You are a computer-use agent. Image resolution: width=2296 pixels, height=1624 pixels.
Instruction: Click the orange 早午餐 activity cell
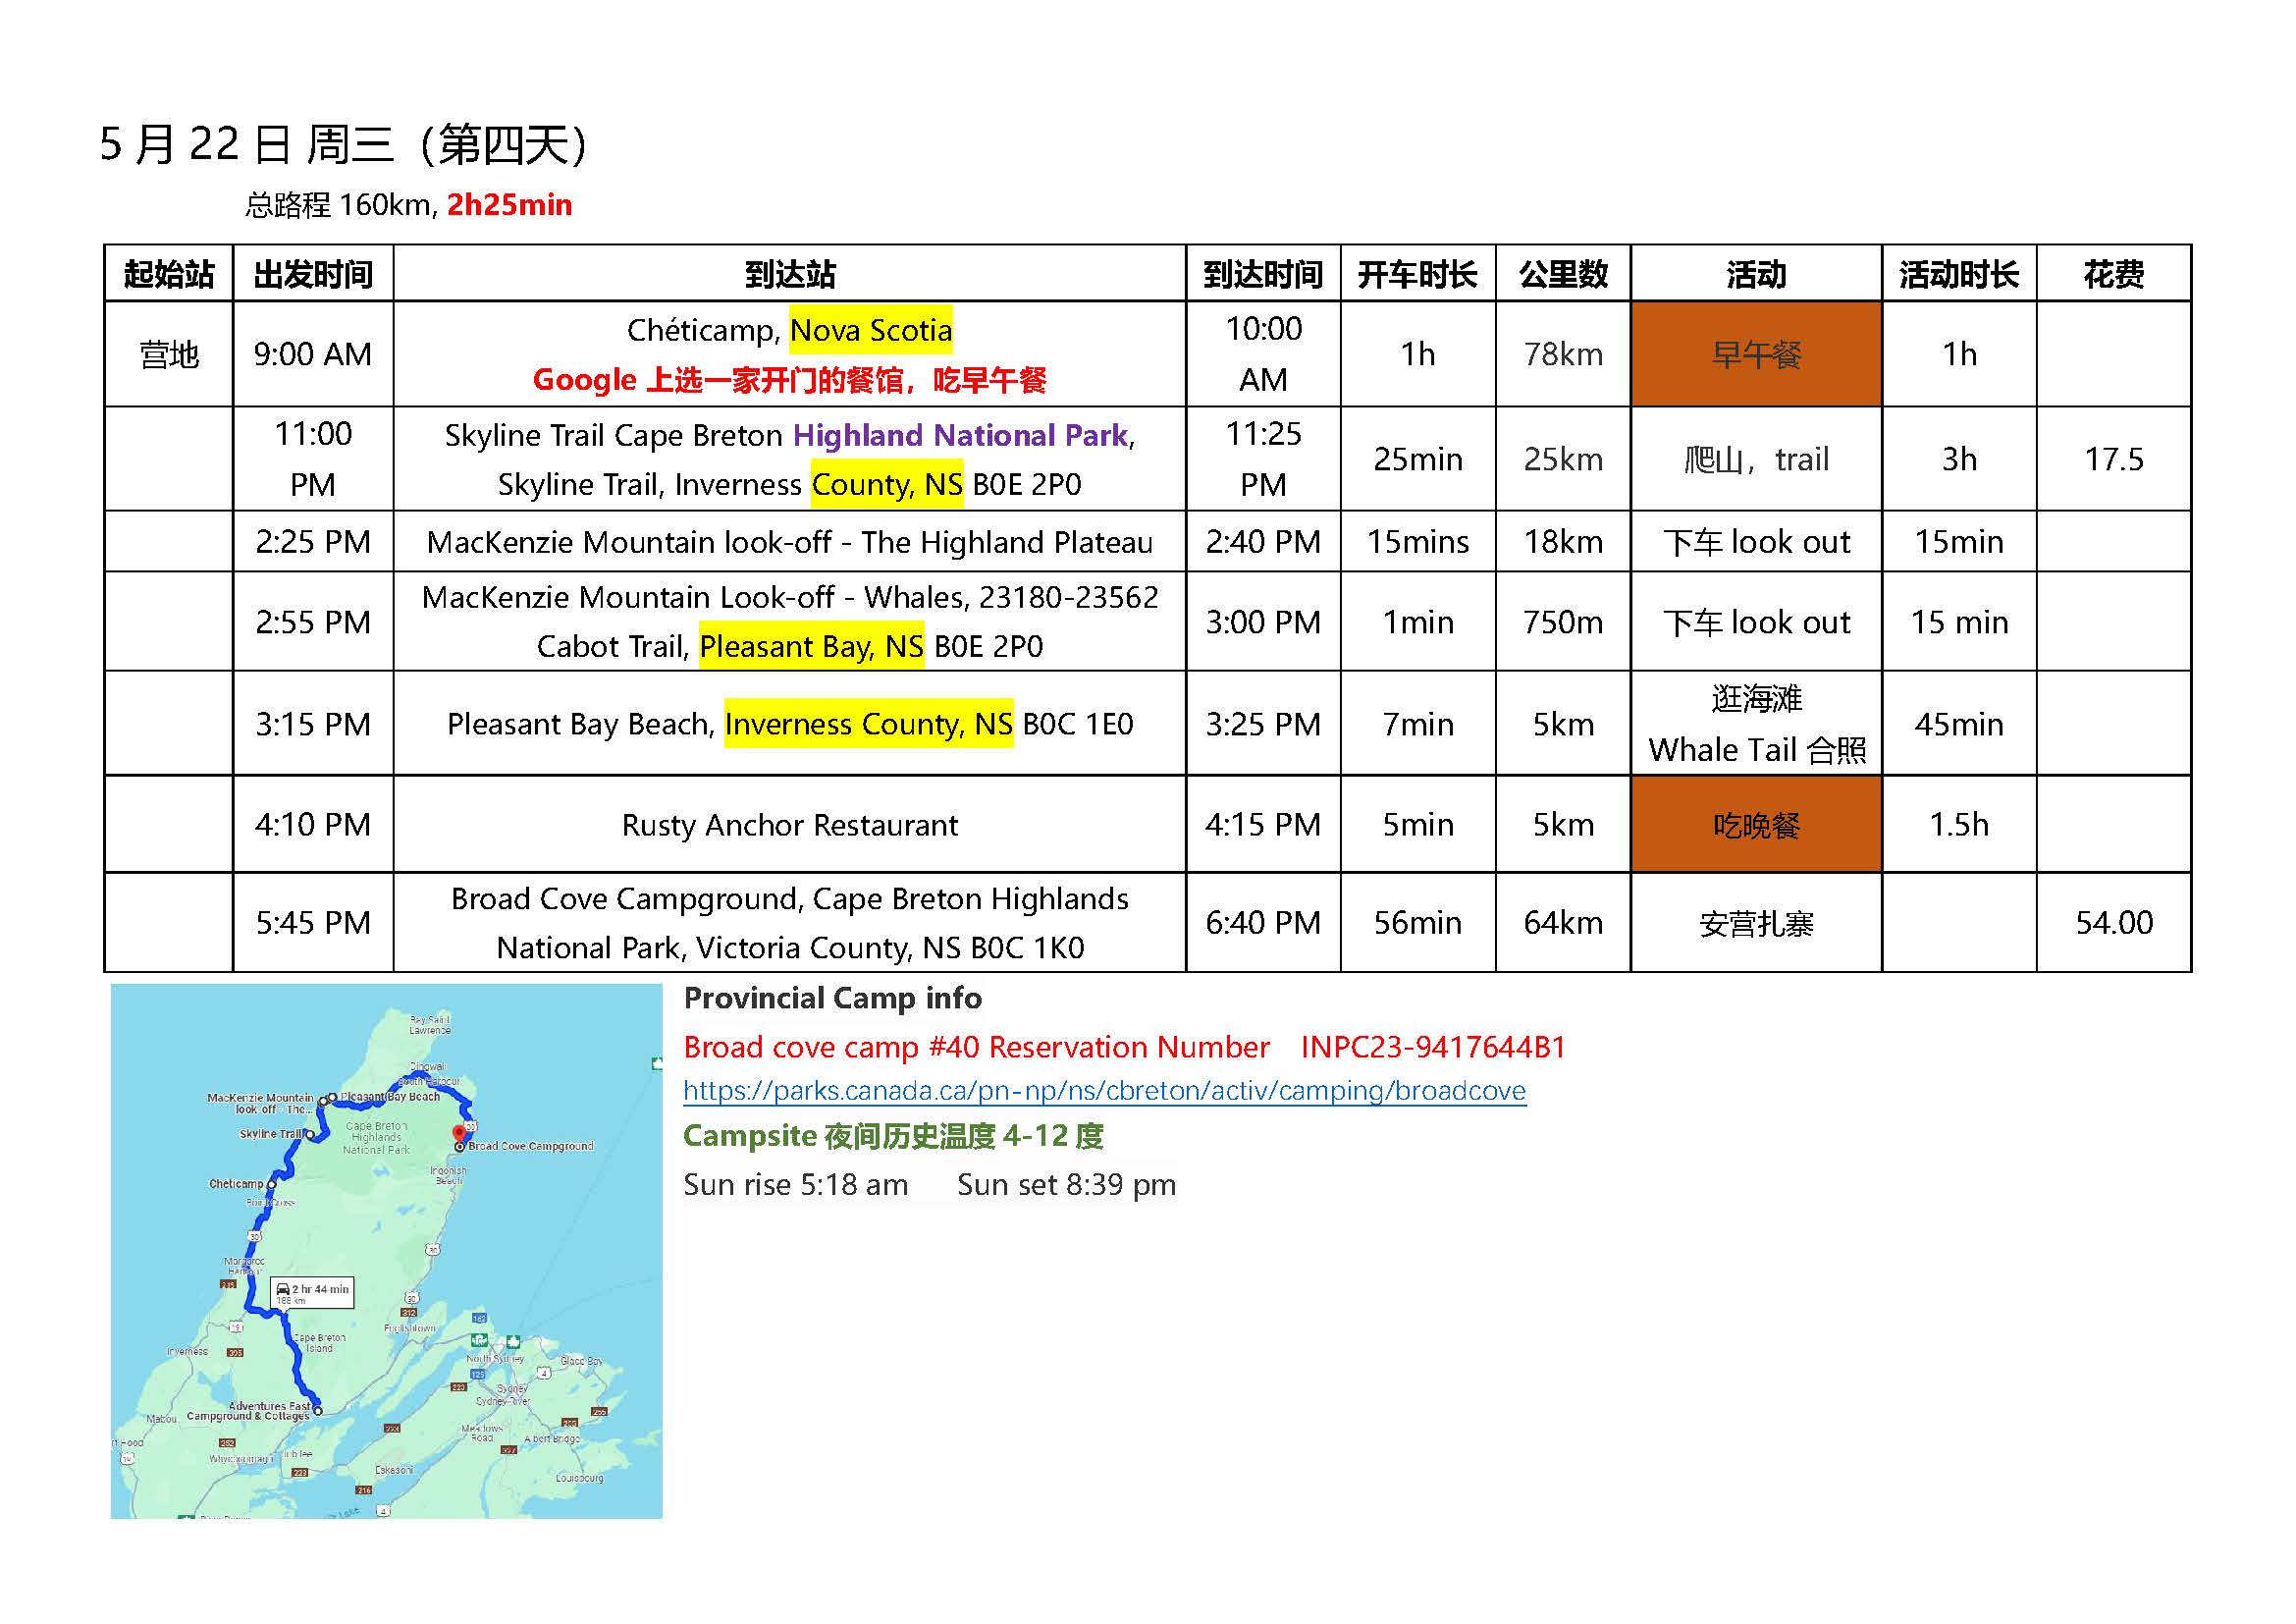[1755, 354]
